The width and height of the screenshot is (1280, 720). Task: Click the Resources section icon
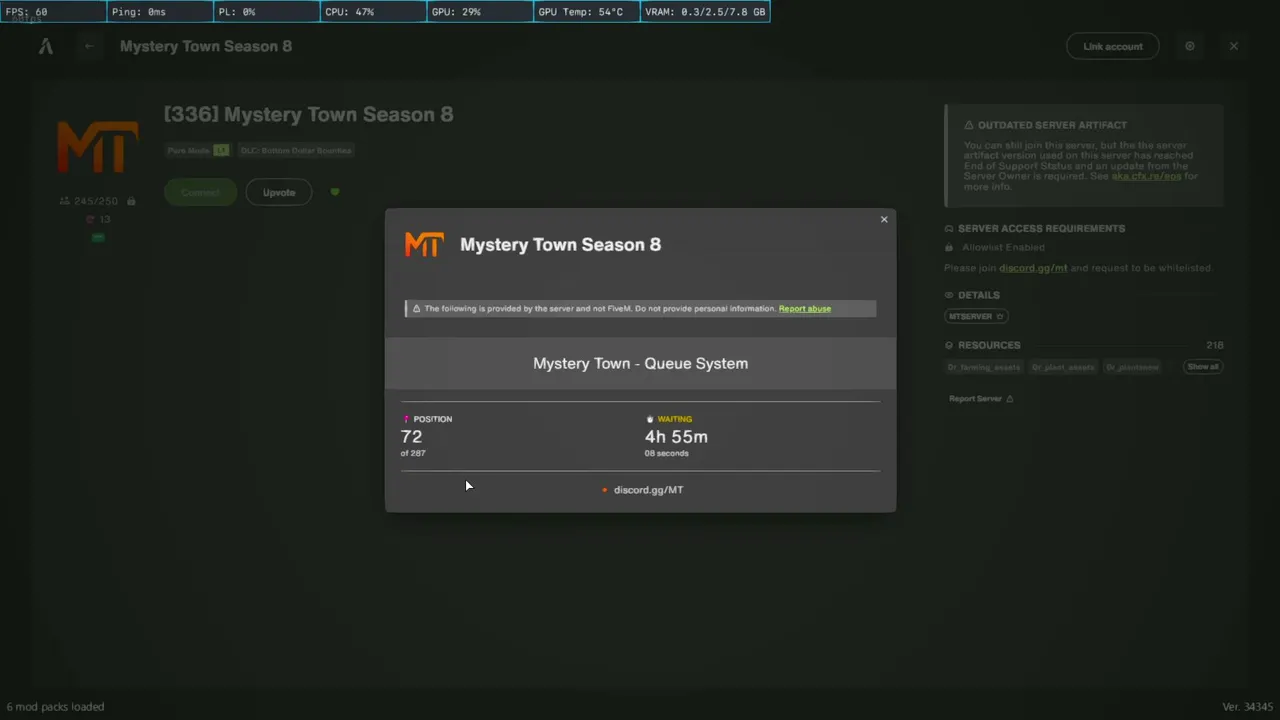[x=949, y=345]
